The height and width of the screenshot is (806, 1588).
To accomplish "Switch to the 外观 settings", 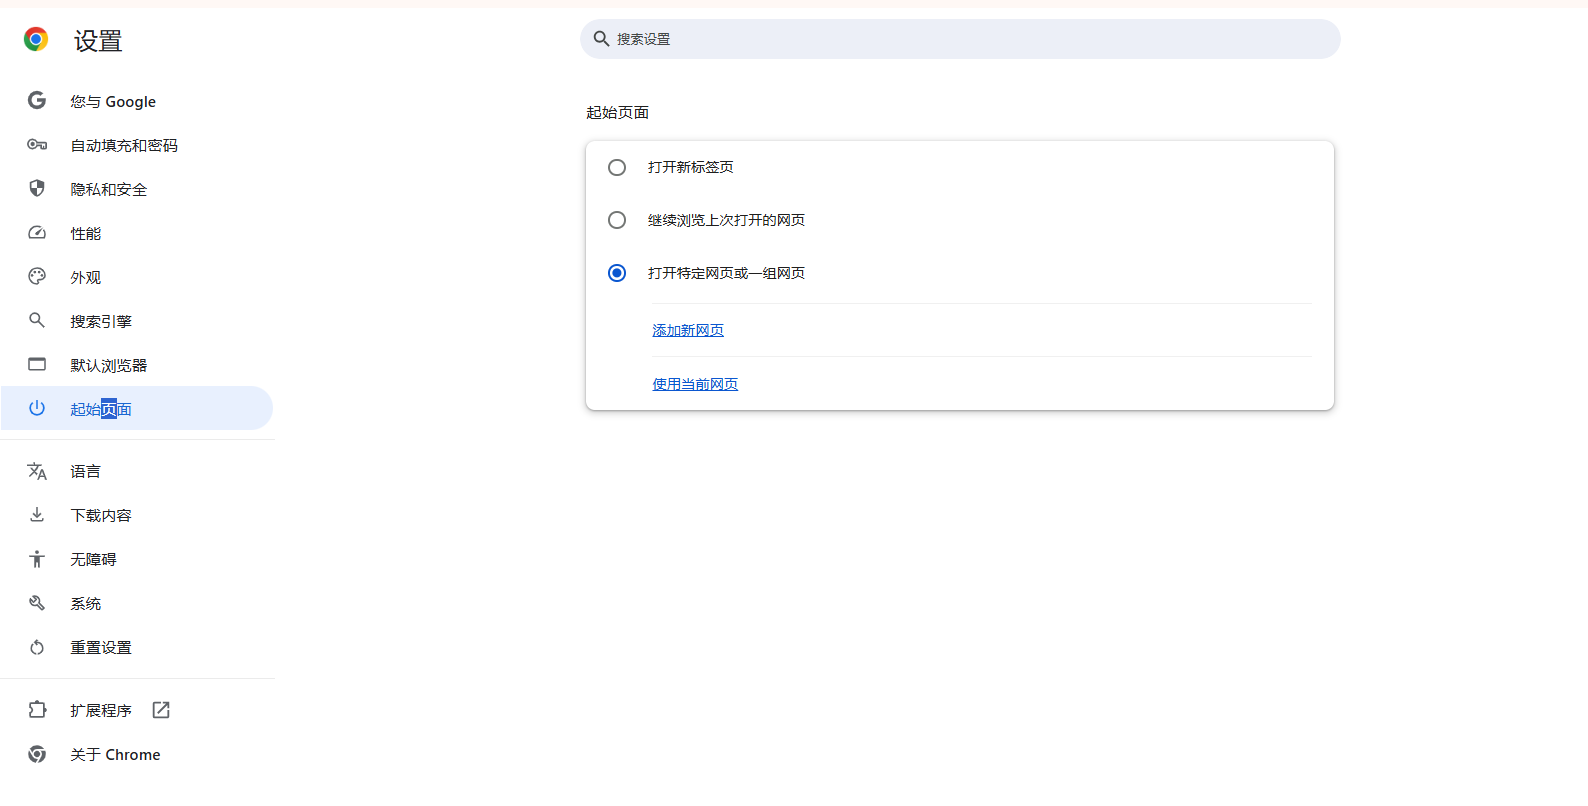I will pyautogui.click(x=137, y=277).
